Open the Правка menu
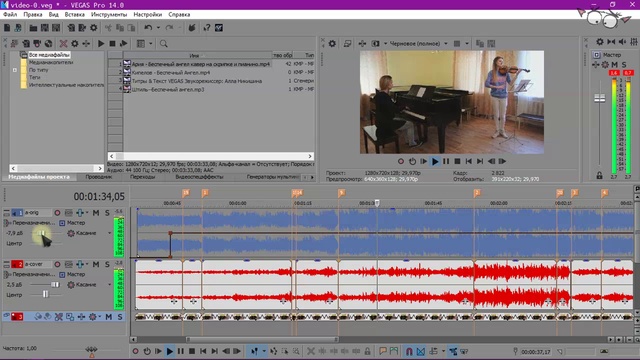Screen dimensions: 640x360 pos(33,14)
